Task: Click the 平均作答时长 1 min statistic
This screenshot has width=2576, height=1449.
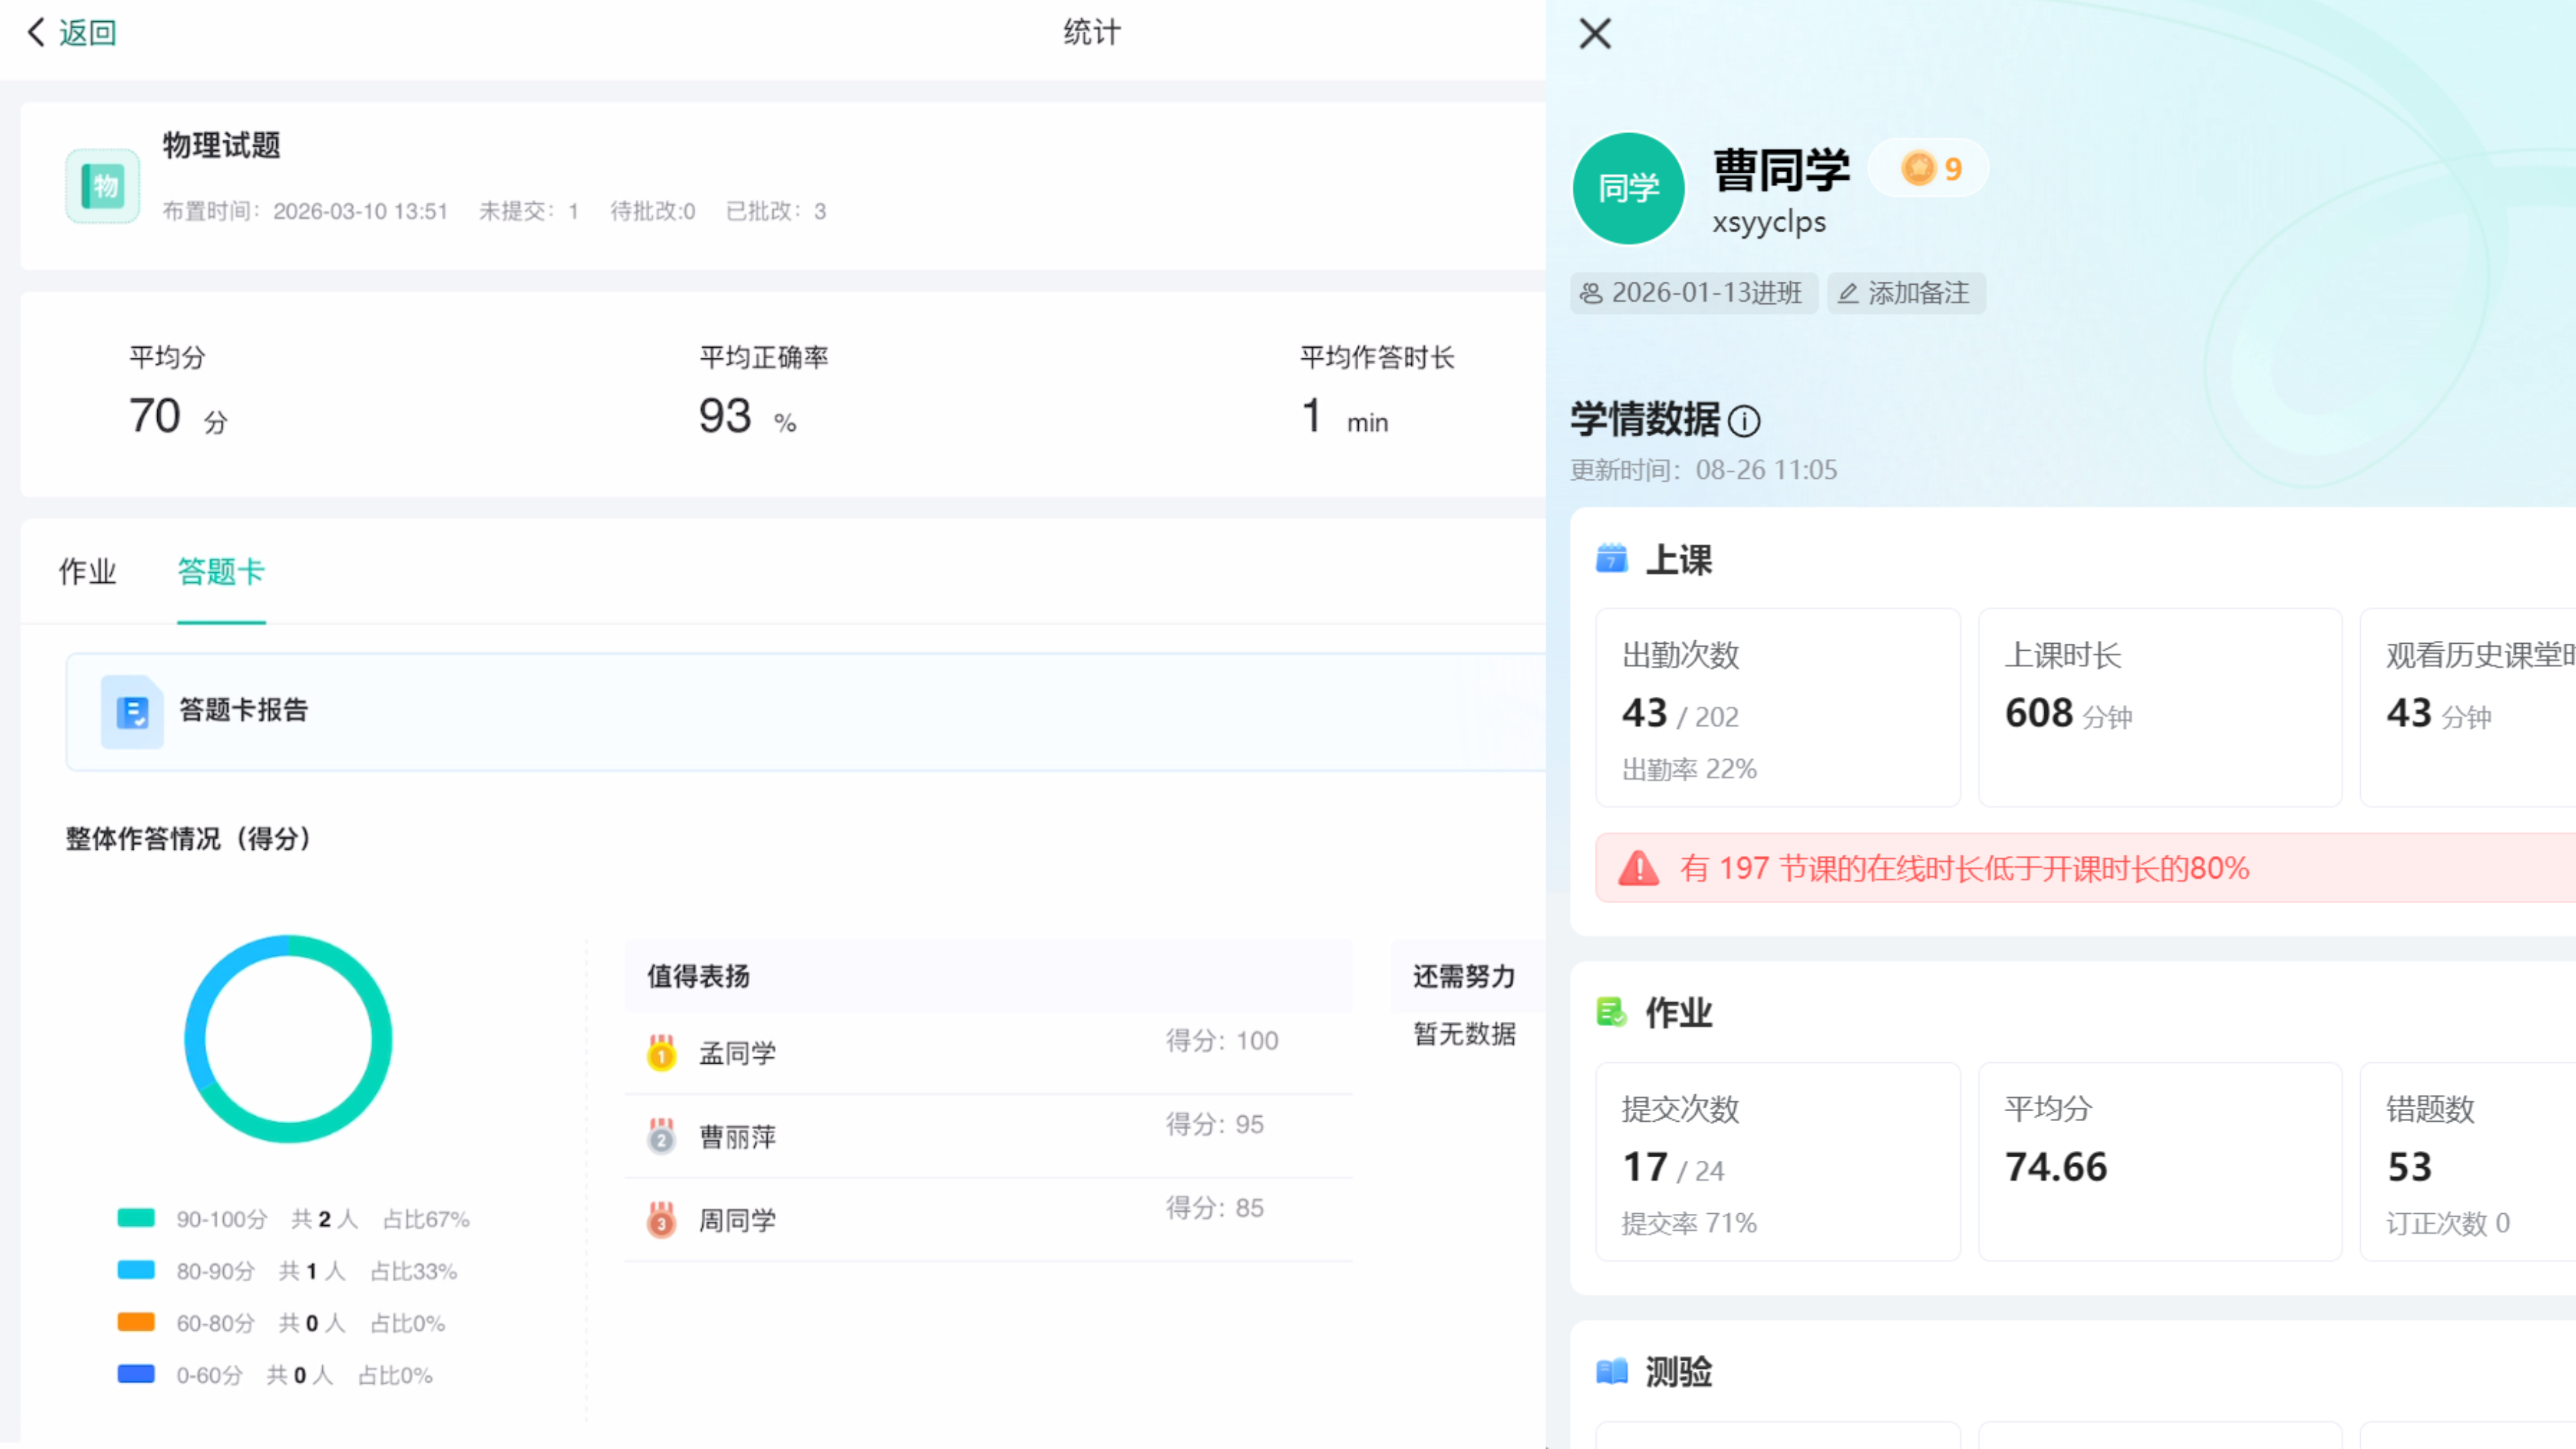Action: point(1377,391)
